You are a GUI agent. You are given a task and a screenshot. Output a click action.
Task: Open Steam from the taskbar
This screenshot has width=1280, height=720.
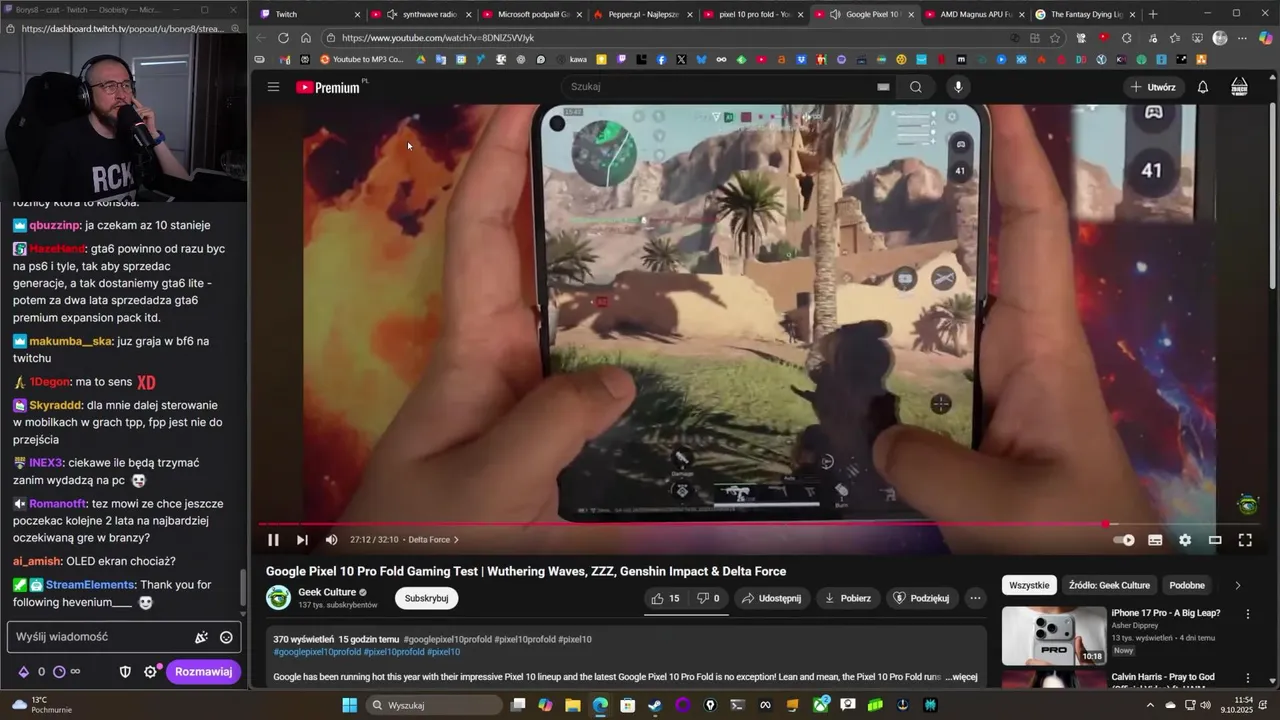click(655, 705)
